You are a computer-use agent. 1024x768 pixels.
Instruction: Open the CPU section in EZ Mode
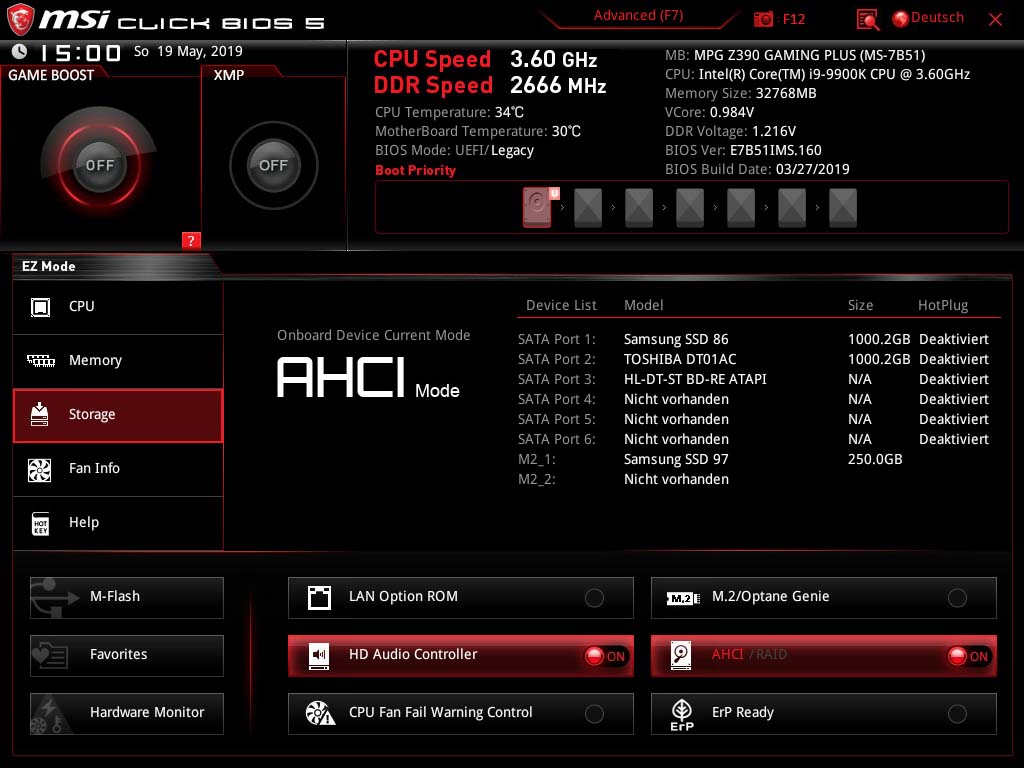[118, 307]
